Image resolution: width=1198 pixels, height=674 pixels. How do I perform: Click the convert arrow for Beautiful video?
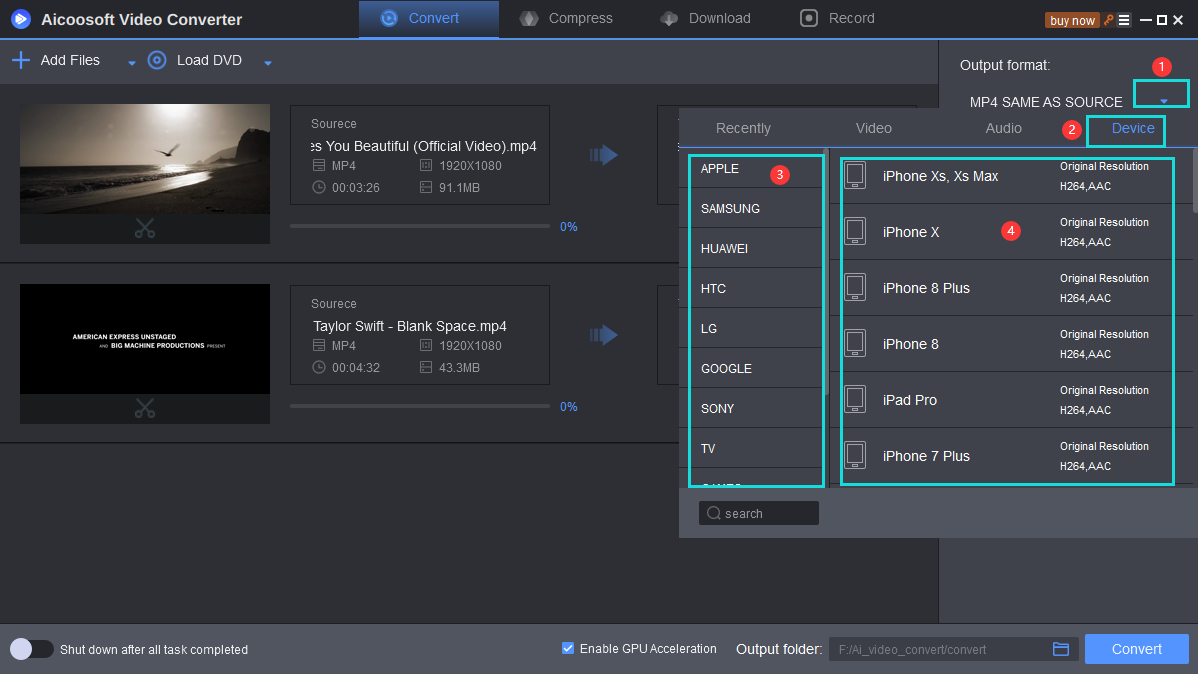click(x=604, y=155)
